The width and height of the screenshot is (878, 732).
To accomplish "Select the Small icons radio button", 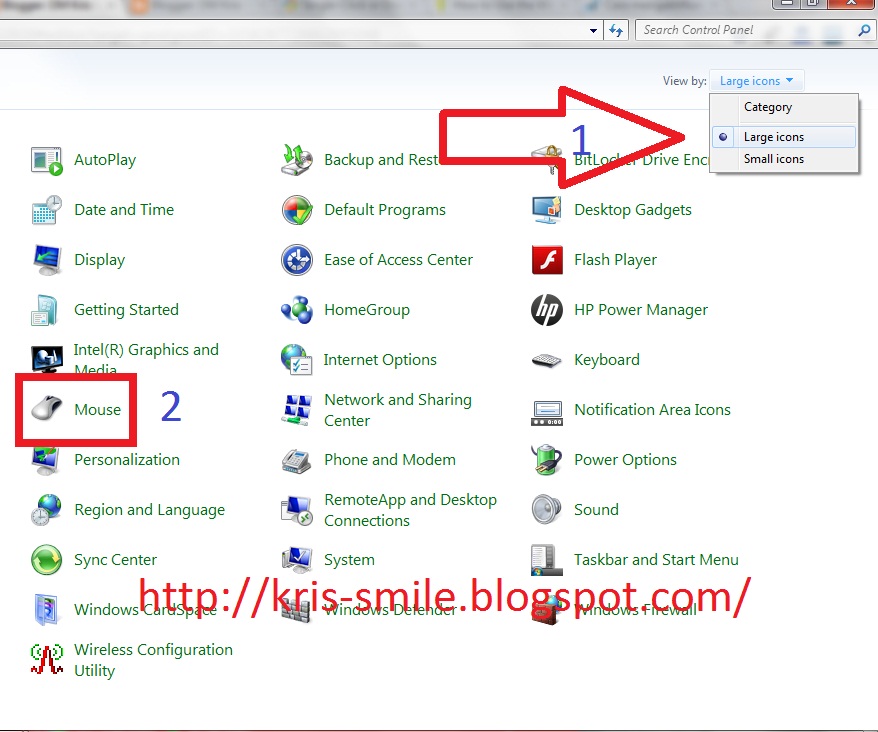I will (x=772, y=159).
